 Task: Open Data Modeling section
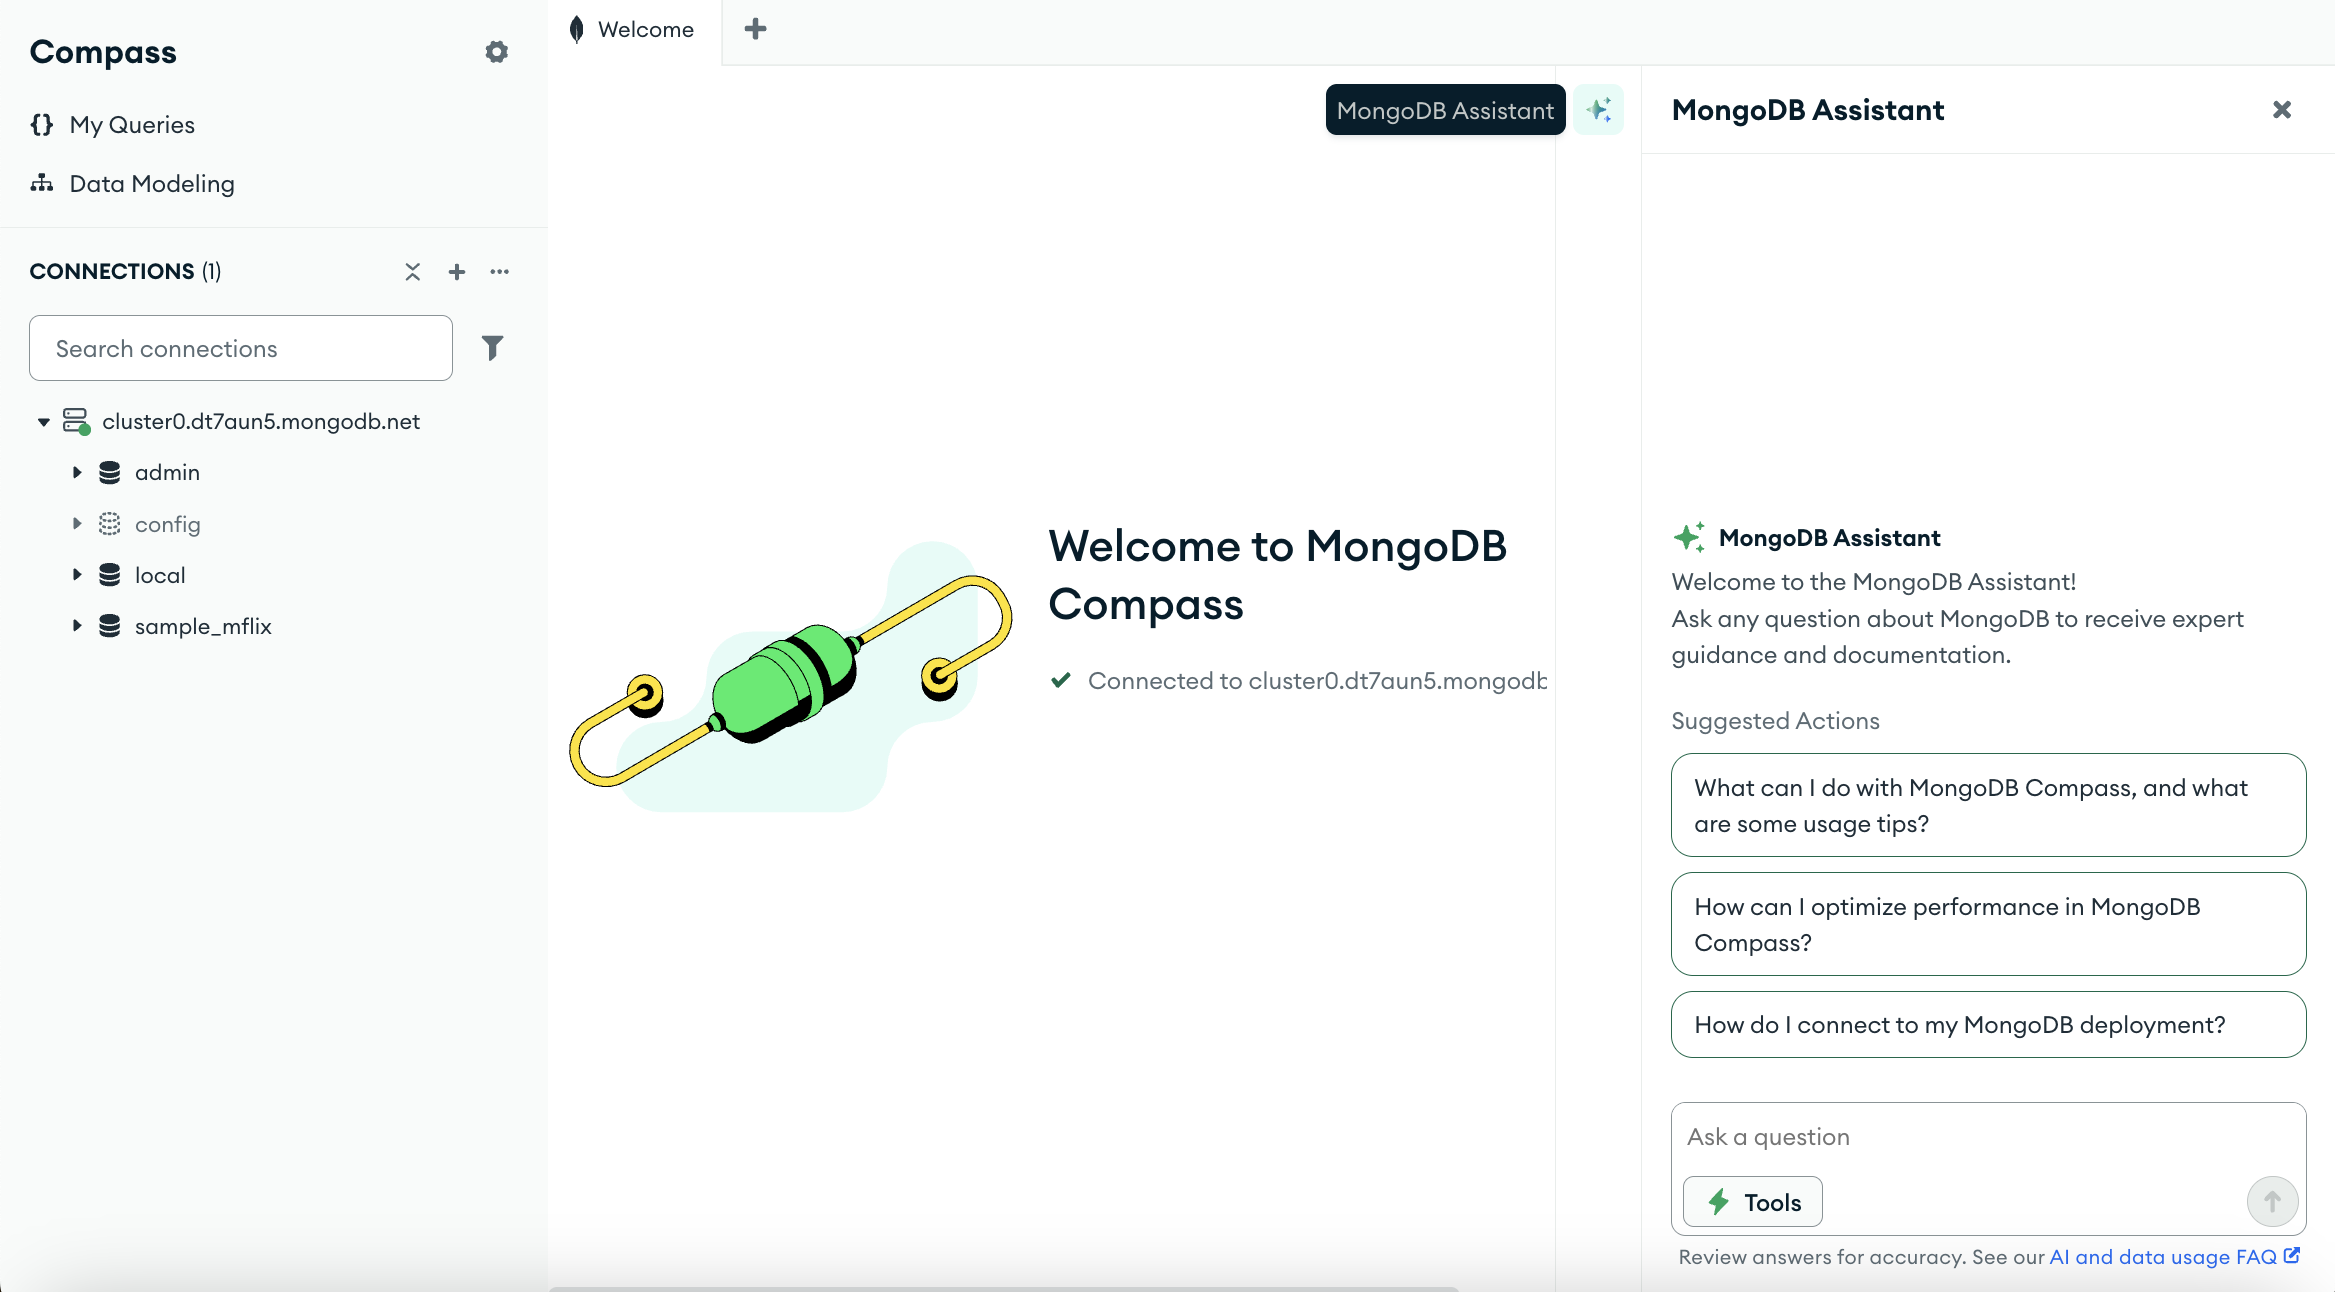151,184
